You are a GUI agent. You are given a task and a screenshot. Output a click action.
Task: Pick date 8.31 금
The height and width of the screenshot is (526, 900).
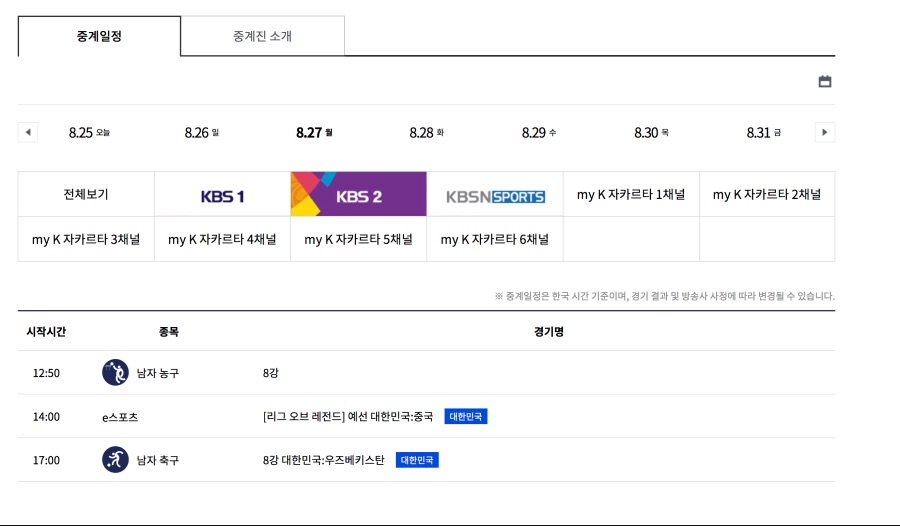coord(764,132)
